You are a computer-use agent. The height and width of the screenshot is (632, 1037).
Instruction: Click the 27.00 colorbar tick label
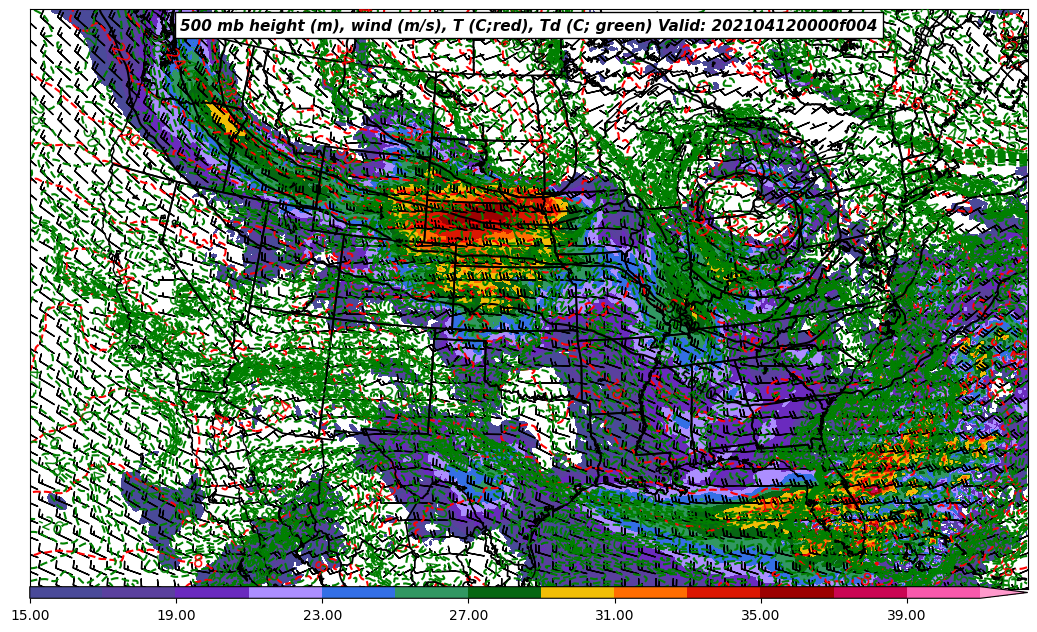(468, 615)
